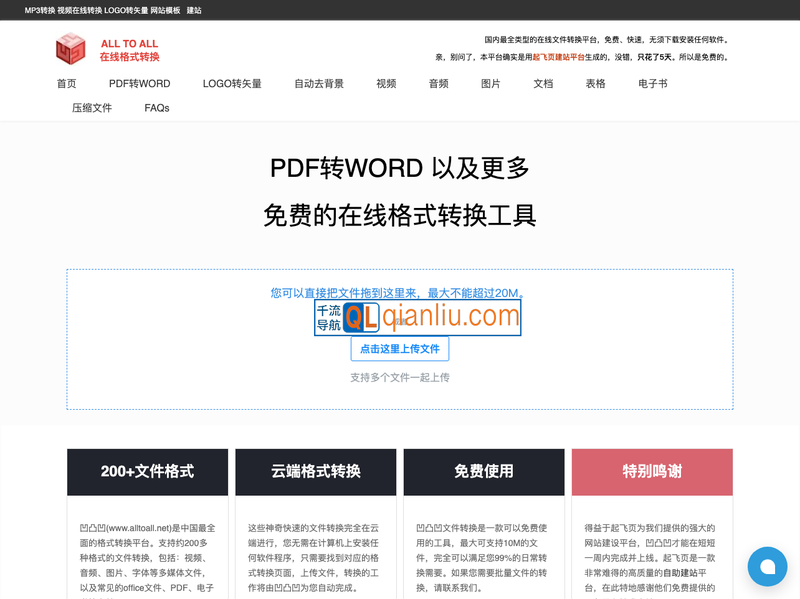Open 自动去背景 menu item

click(319, 84)
